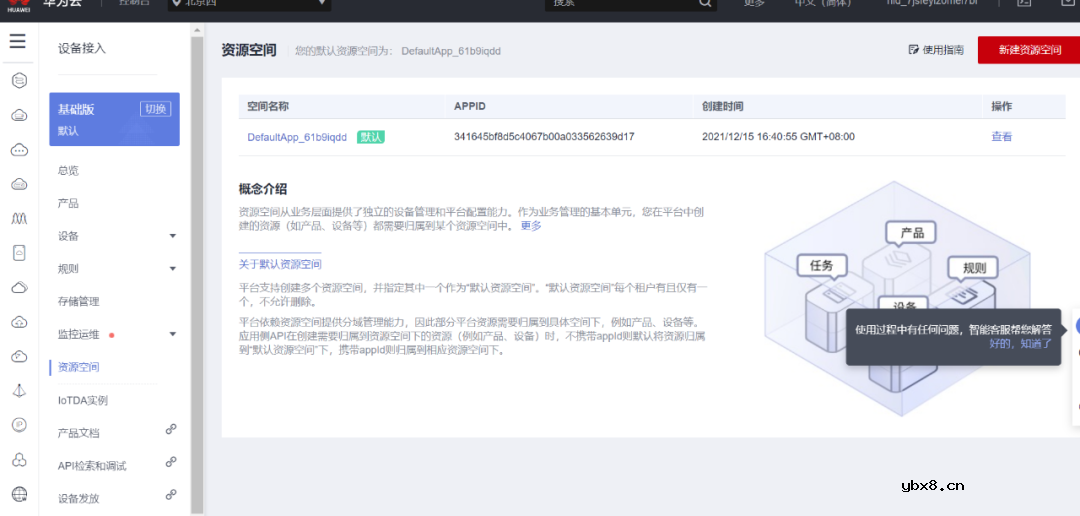1080x516 pixels.
Task: Click the three-peak wave icon in left rail
Action: [19, 218]
